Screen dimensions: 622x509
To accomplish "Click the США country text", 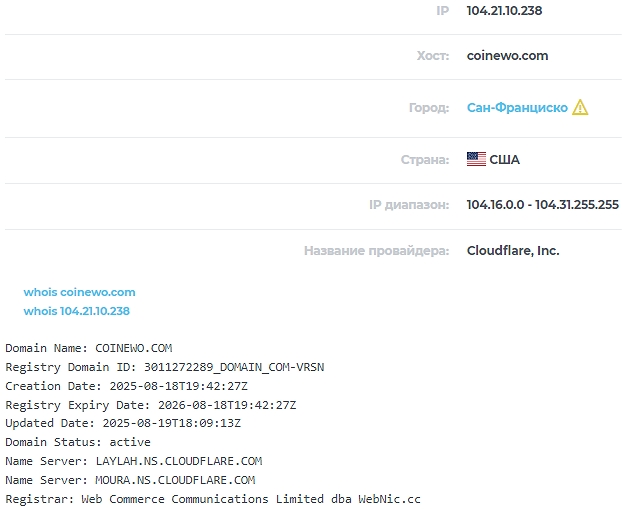I will 504,160.
